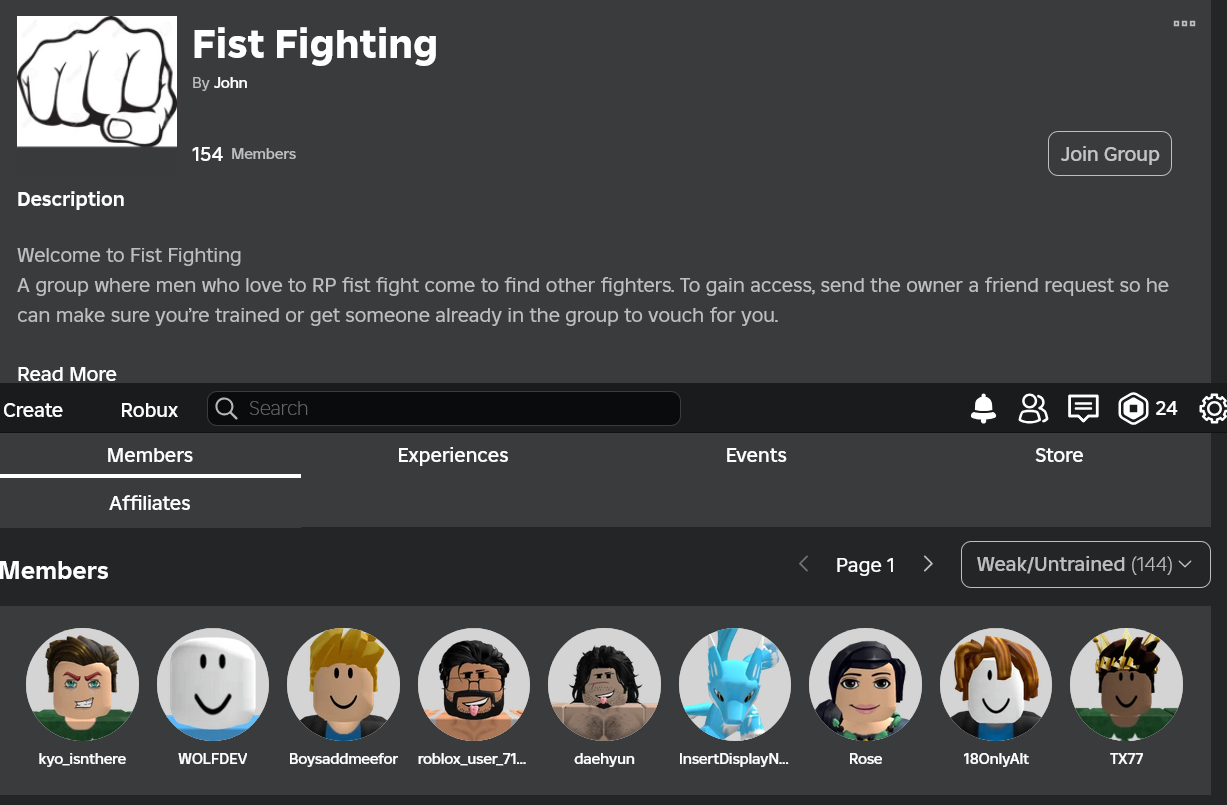1227x805 pixels.
Task: Open the settings gear icon
Action: [1213, 408]
